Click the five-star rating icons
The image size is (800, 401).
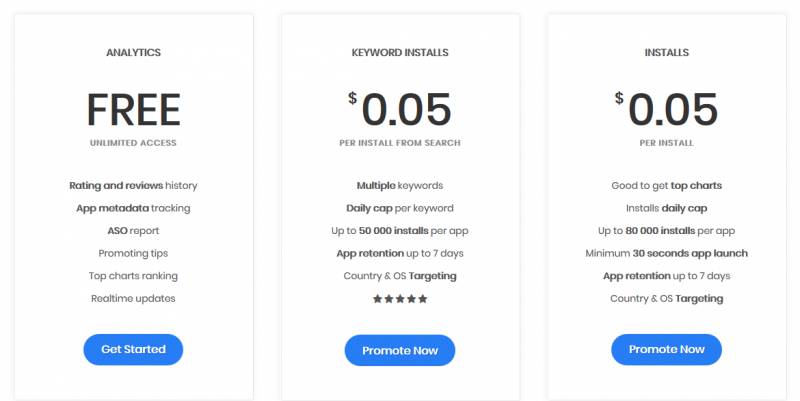coord(400,299)
